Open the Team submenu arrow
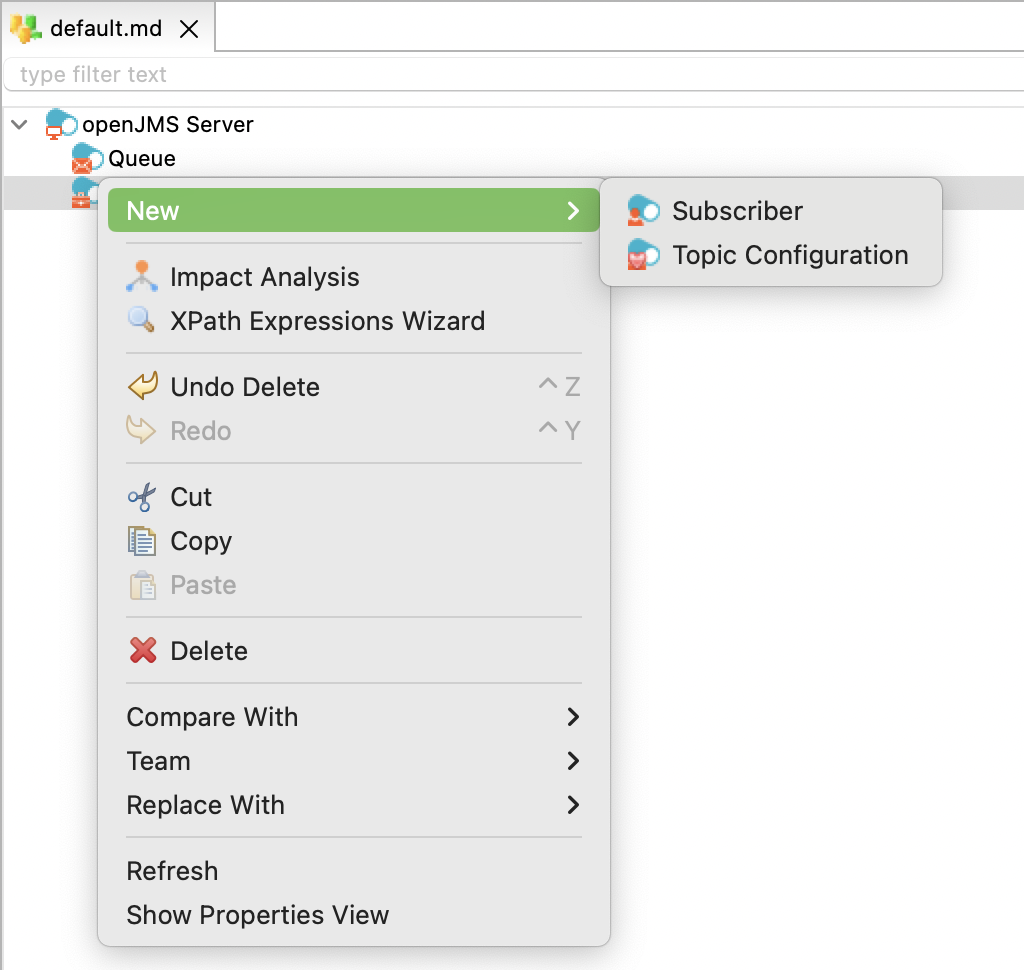Screen dimensions: 1024x970 (573, 761)
